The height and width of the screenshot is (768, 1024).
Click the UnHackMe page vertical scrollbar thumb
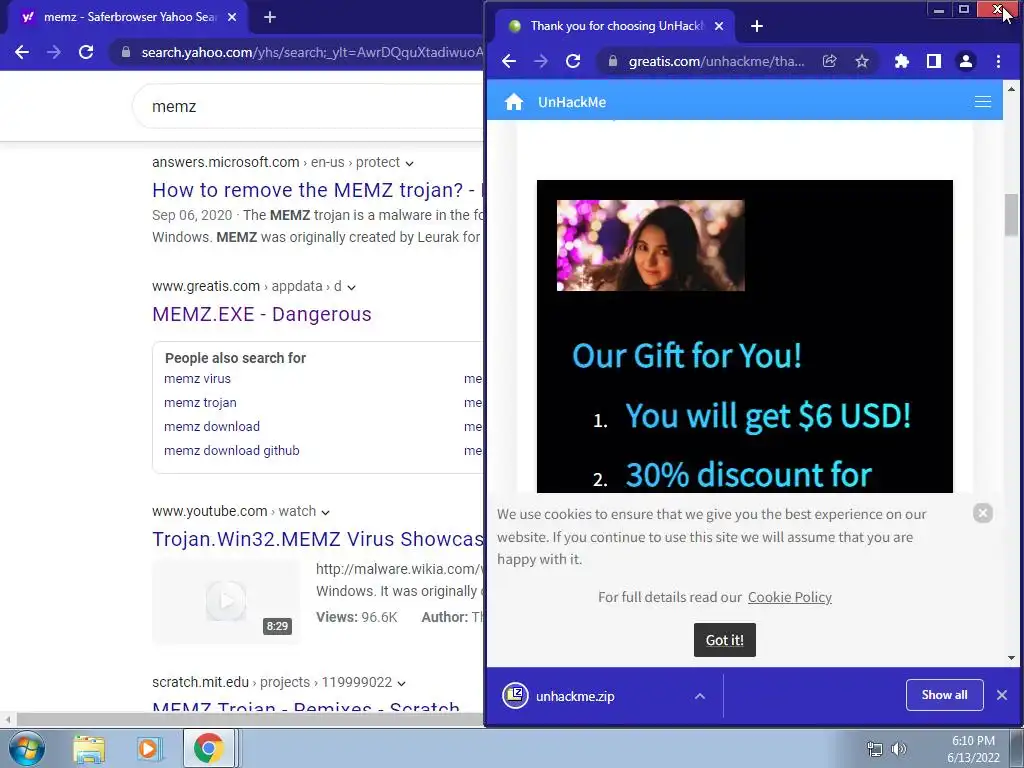[x=1012, y=214]
